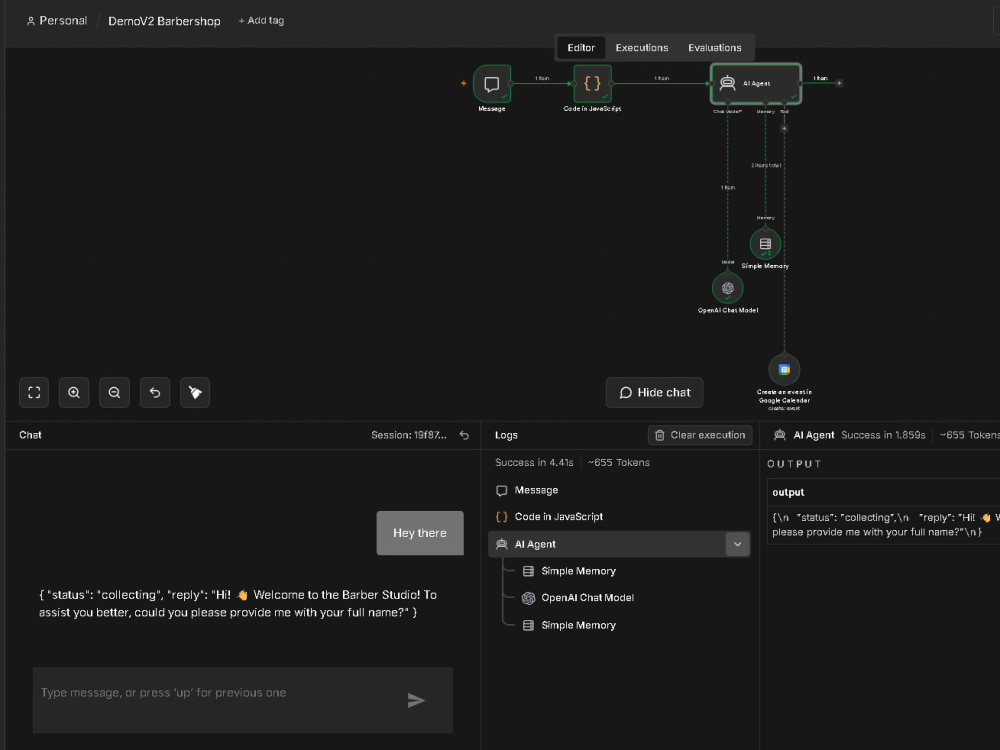Open the Personal project link
This screenshot has width=1000, height=750.
coord(57,20)
